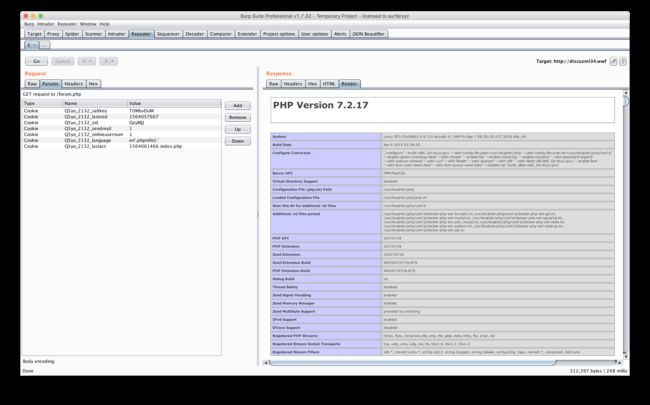Select the QSyo_2132_lastvisit cookie row
Viewport: 650px width, 405px height.
[x=122, y=117]
